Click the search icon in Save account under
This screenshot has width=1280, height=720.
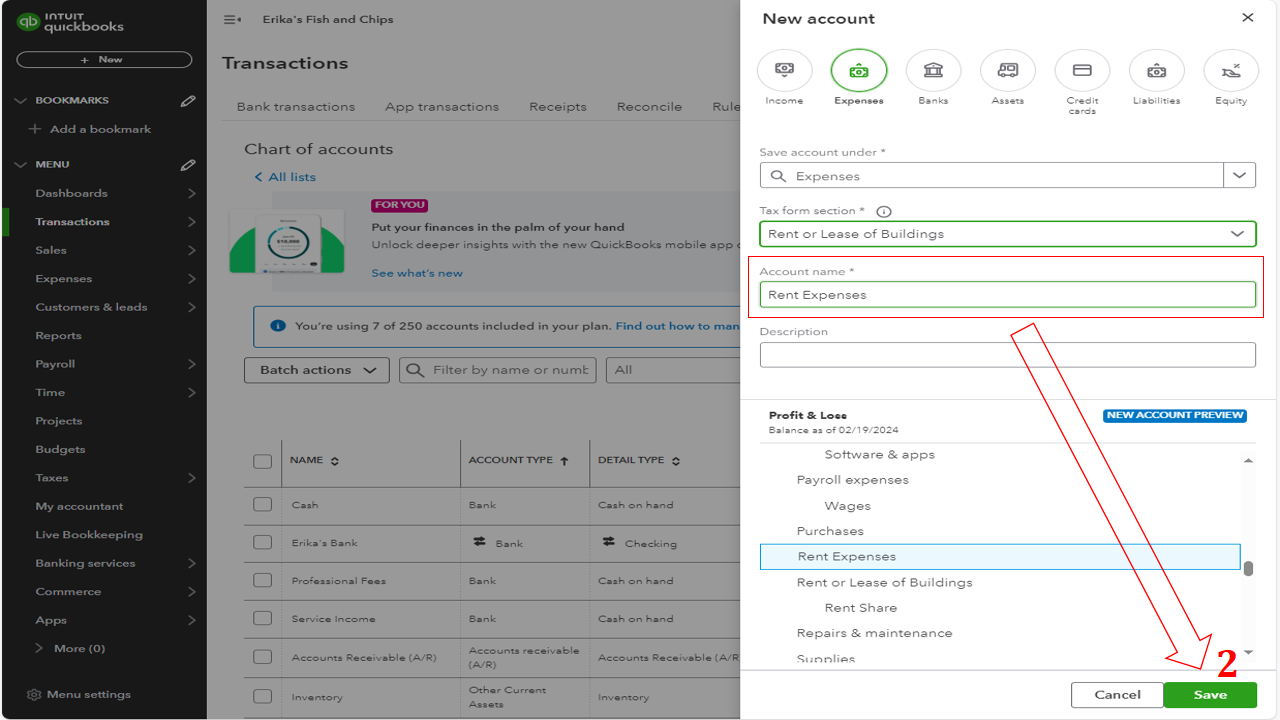point(779,176)
